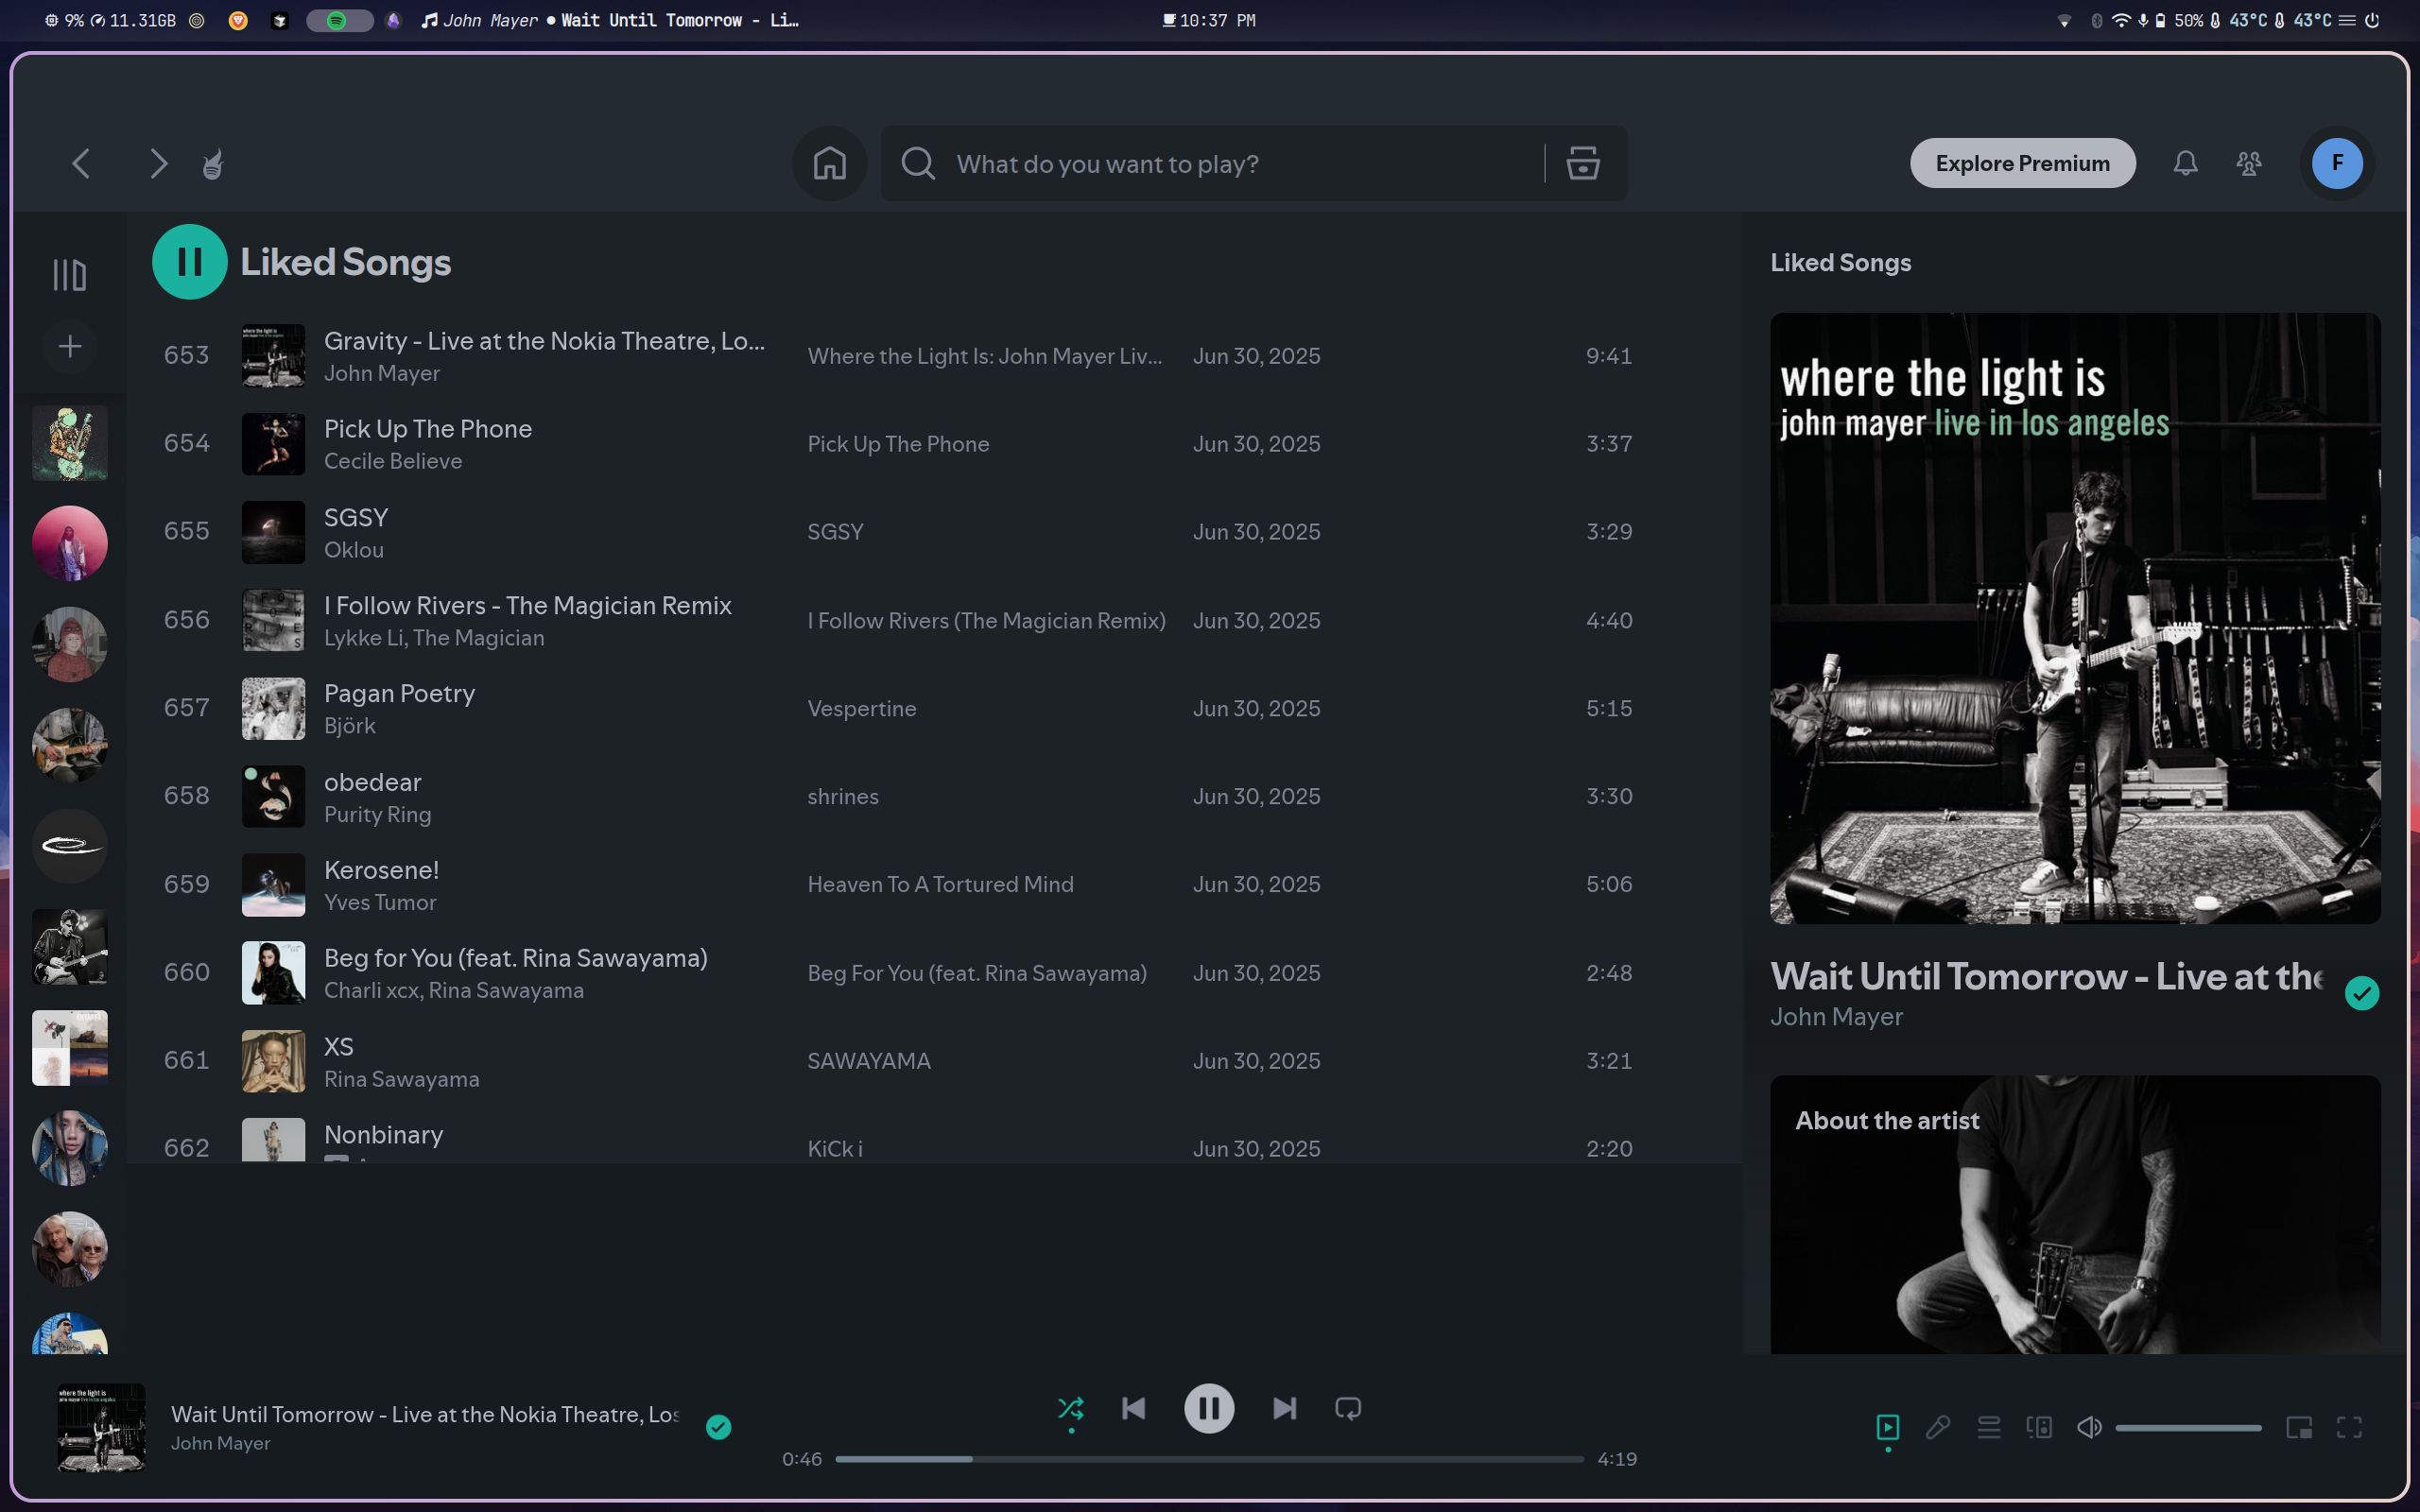Navigate forward with the right arrow
Image resolution: width=2420 pixels, height=1512 pixels.
pos(158,163)
